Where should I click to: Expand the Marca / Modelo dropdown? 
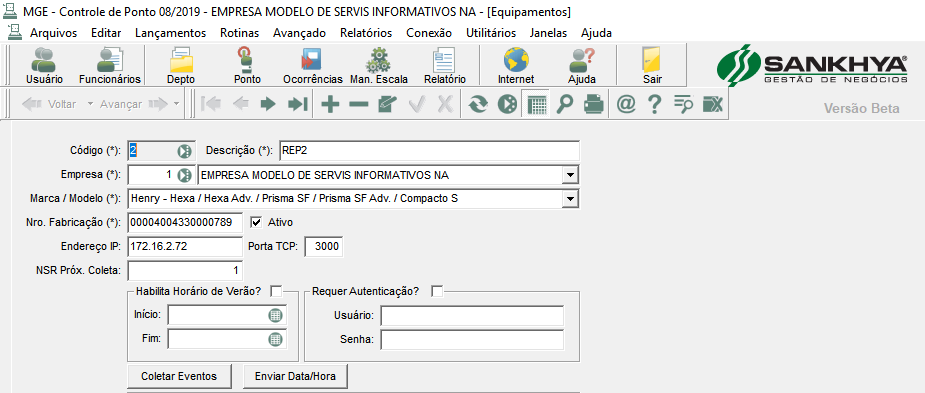coord(570,198)
